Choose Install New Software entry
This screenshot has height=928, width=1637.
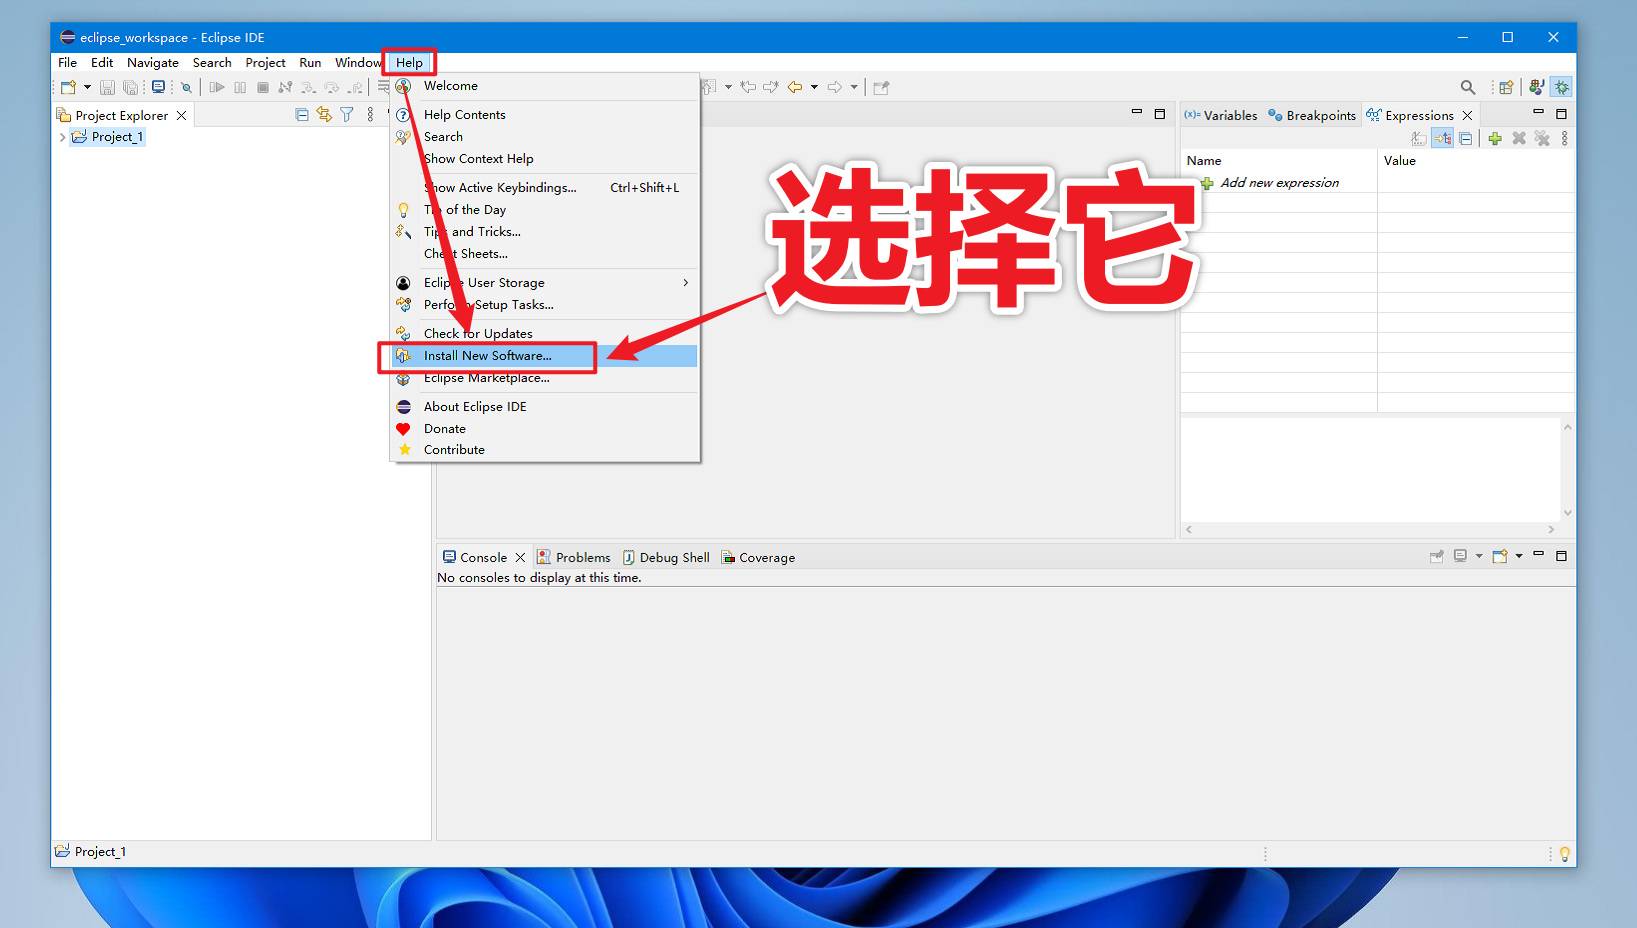[544, 356]
